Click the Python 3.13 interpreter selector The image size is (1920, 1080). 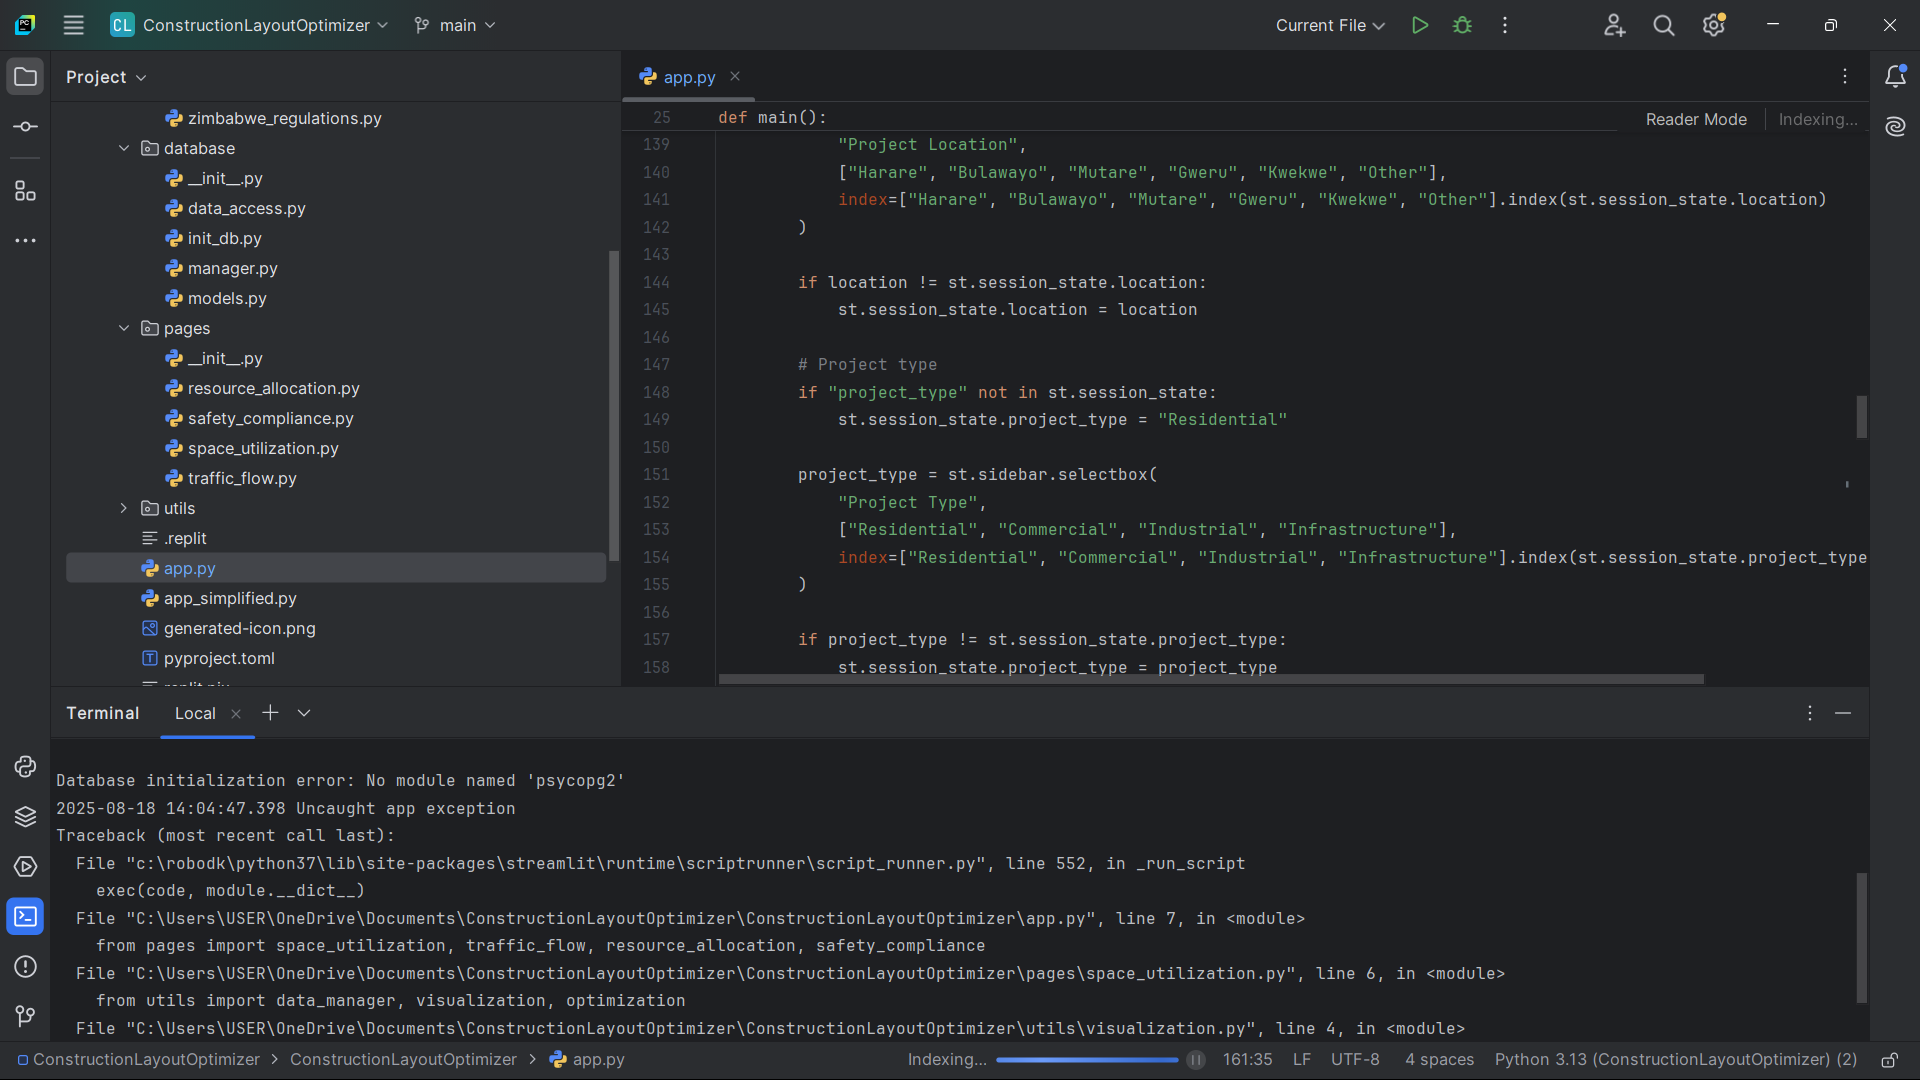point(1675,1060)
